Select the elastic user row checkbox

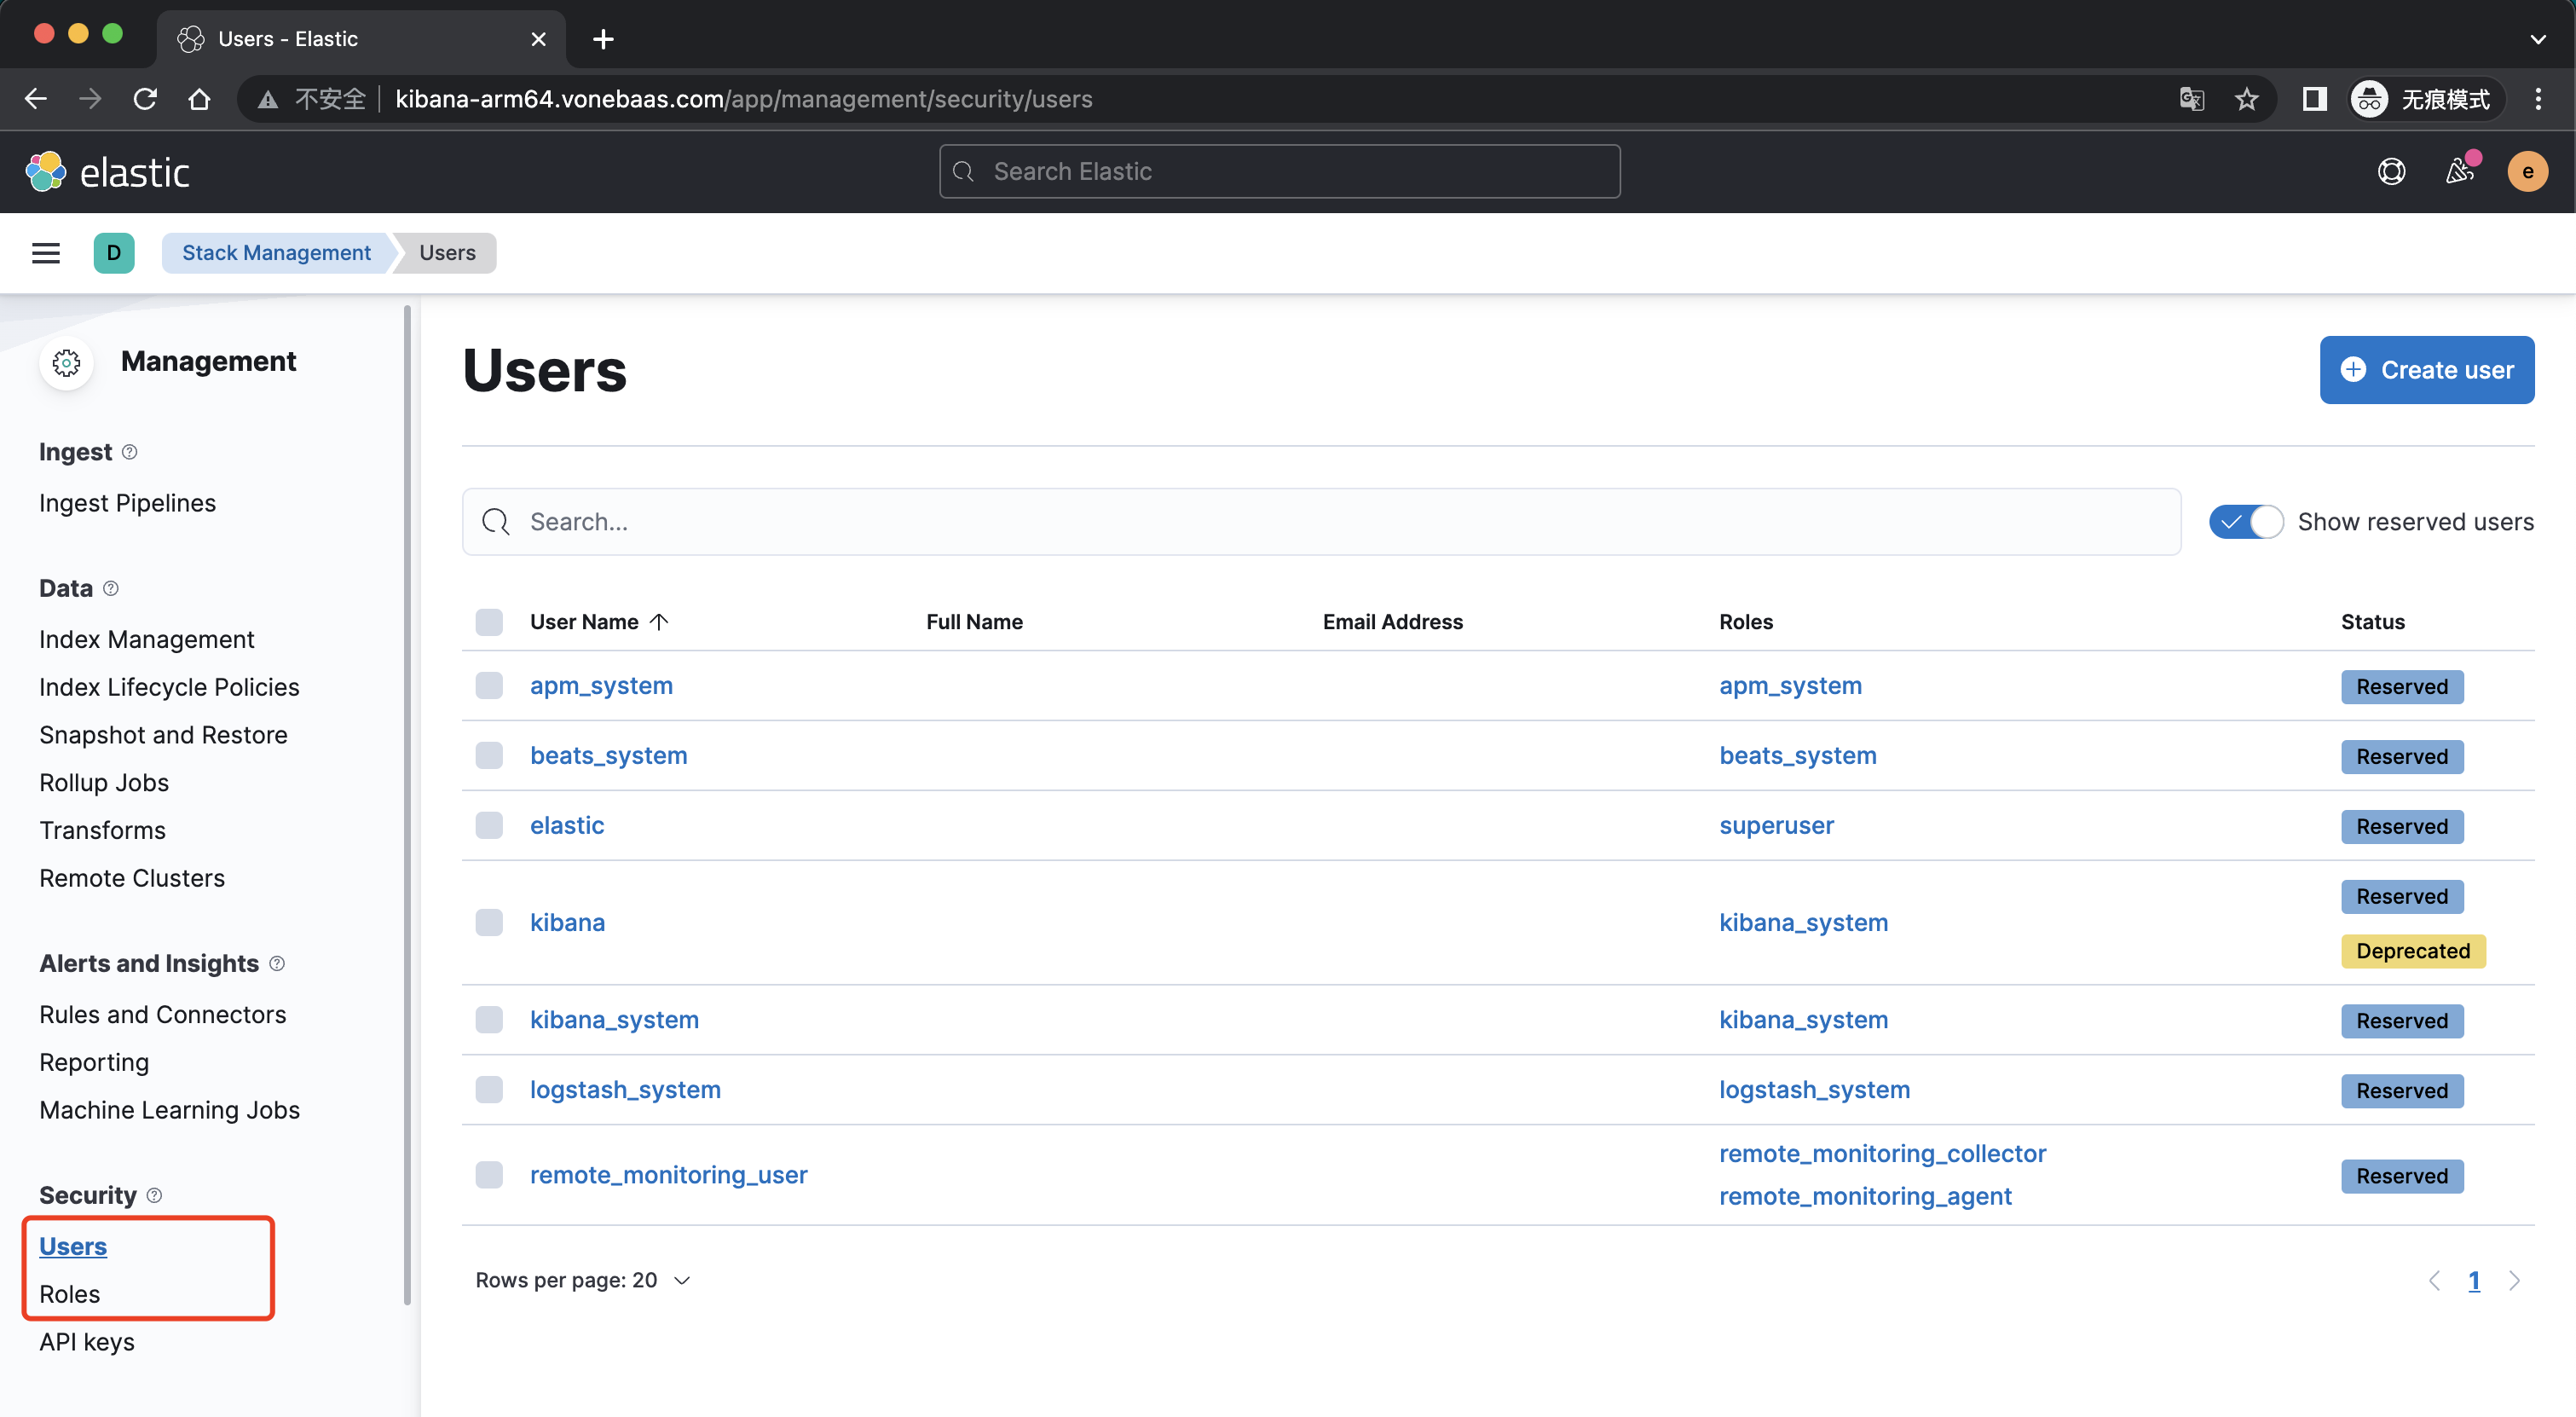(489, 826)
